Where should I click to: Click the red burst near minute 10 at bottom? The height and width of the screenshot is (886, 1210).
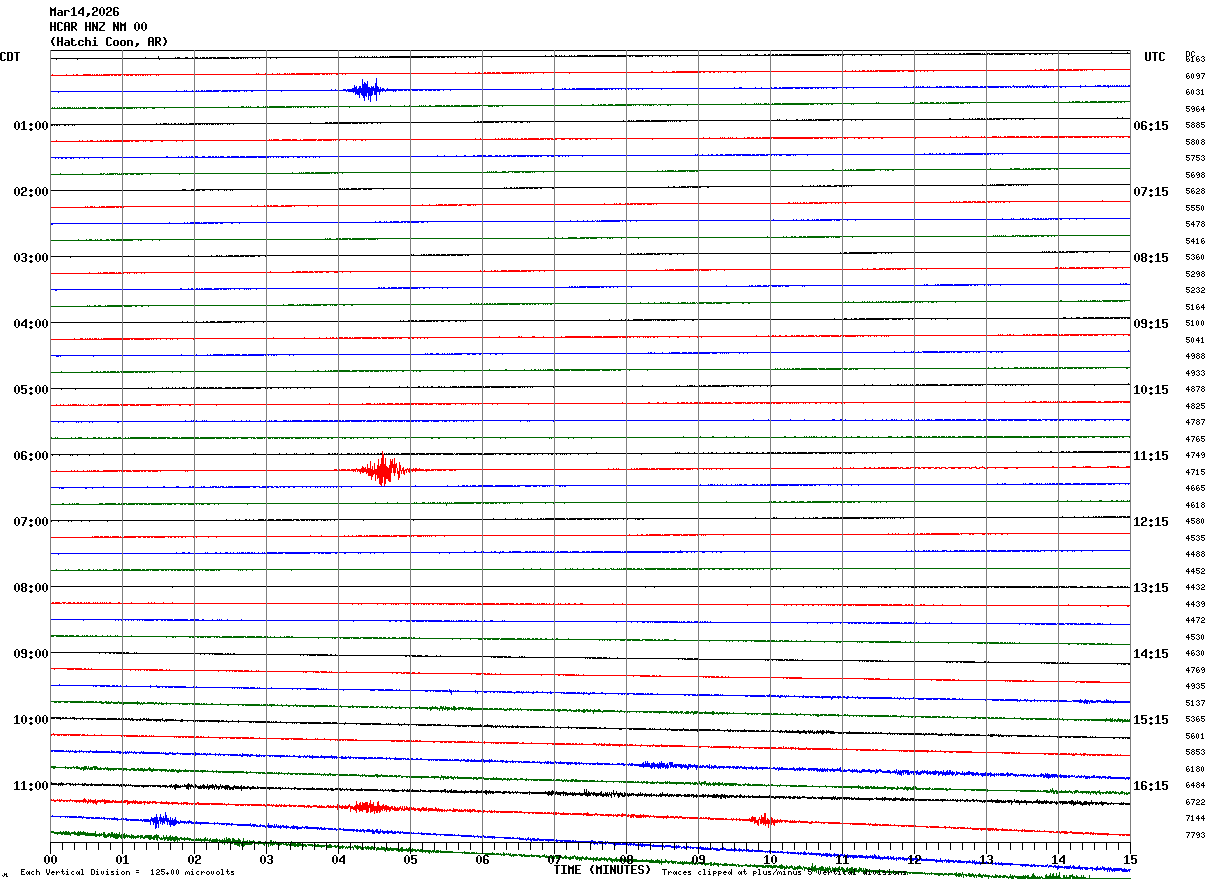tap(764, 820)
